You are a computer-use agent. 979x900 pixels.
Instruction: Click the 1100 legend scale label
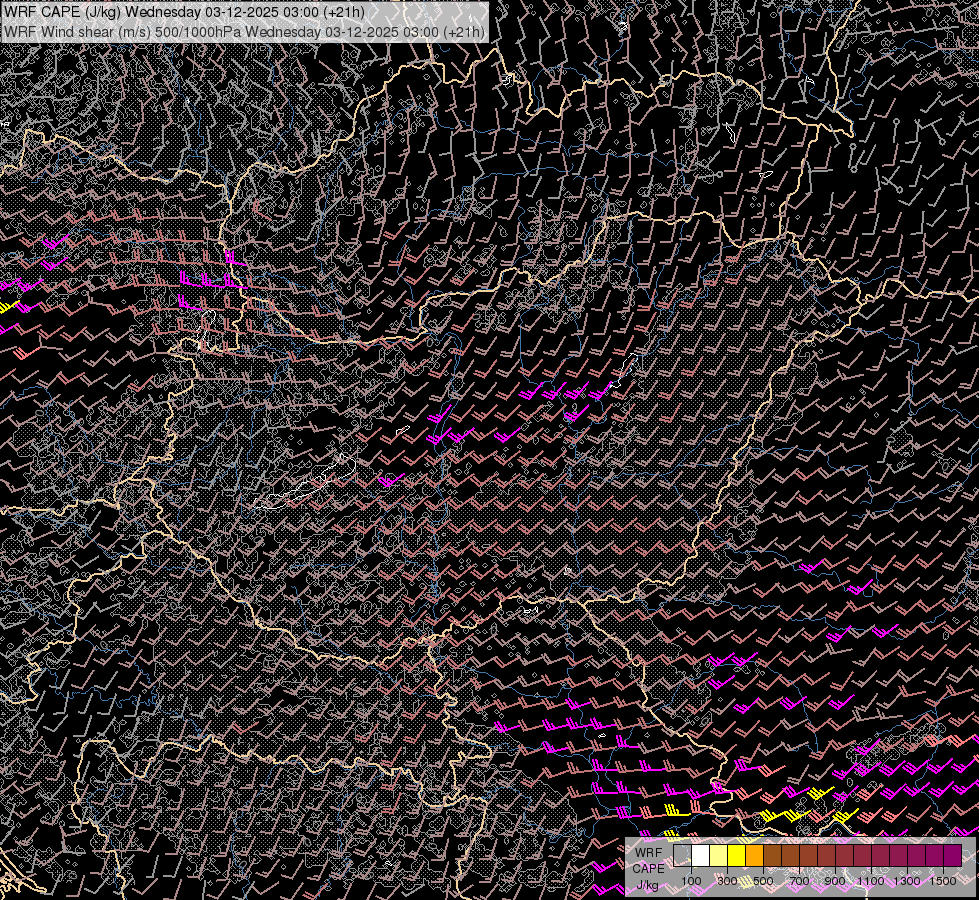871,881
